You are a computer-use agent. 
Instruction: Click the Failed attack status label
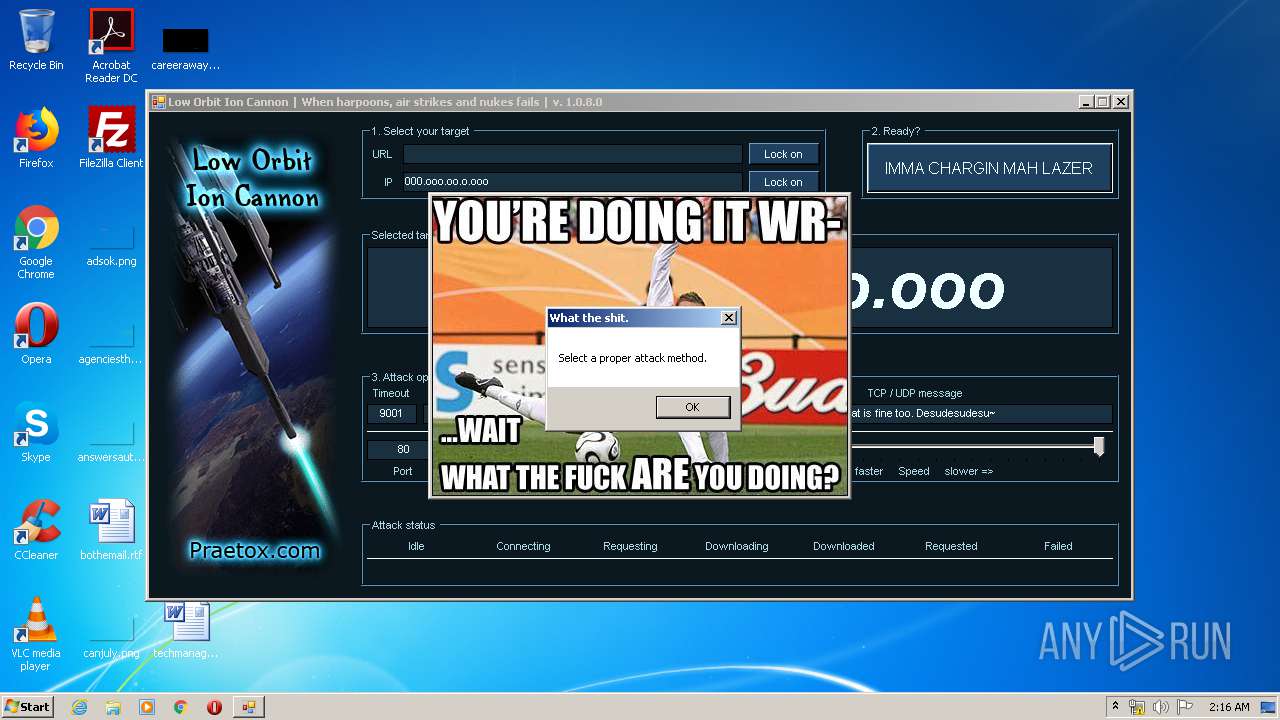pos(1058,546)
